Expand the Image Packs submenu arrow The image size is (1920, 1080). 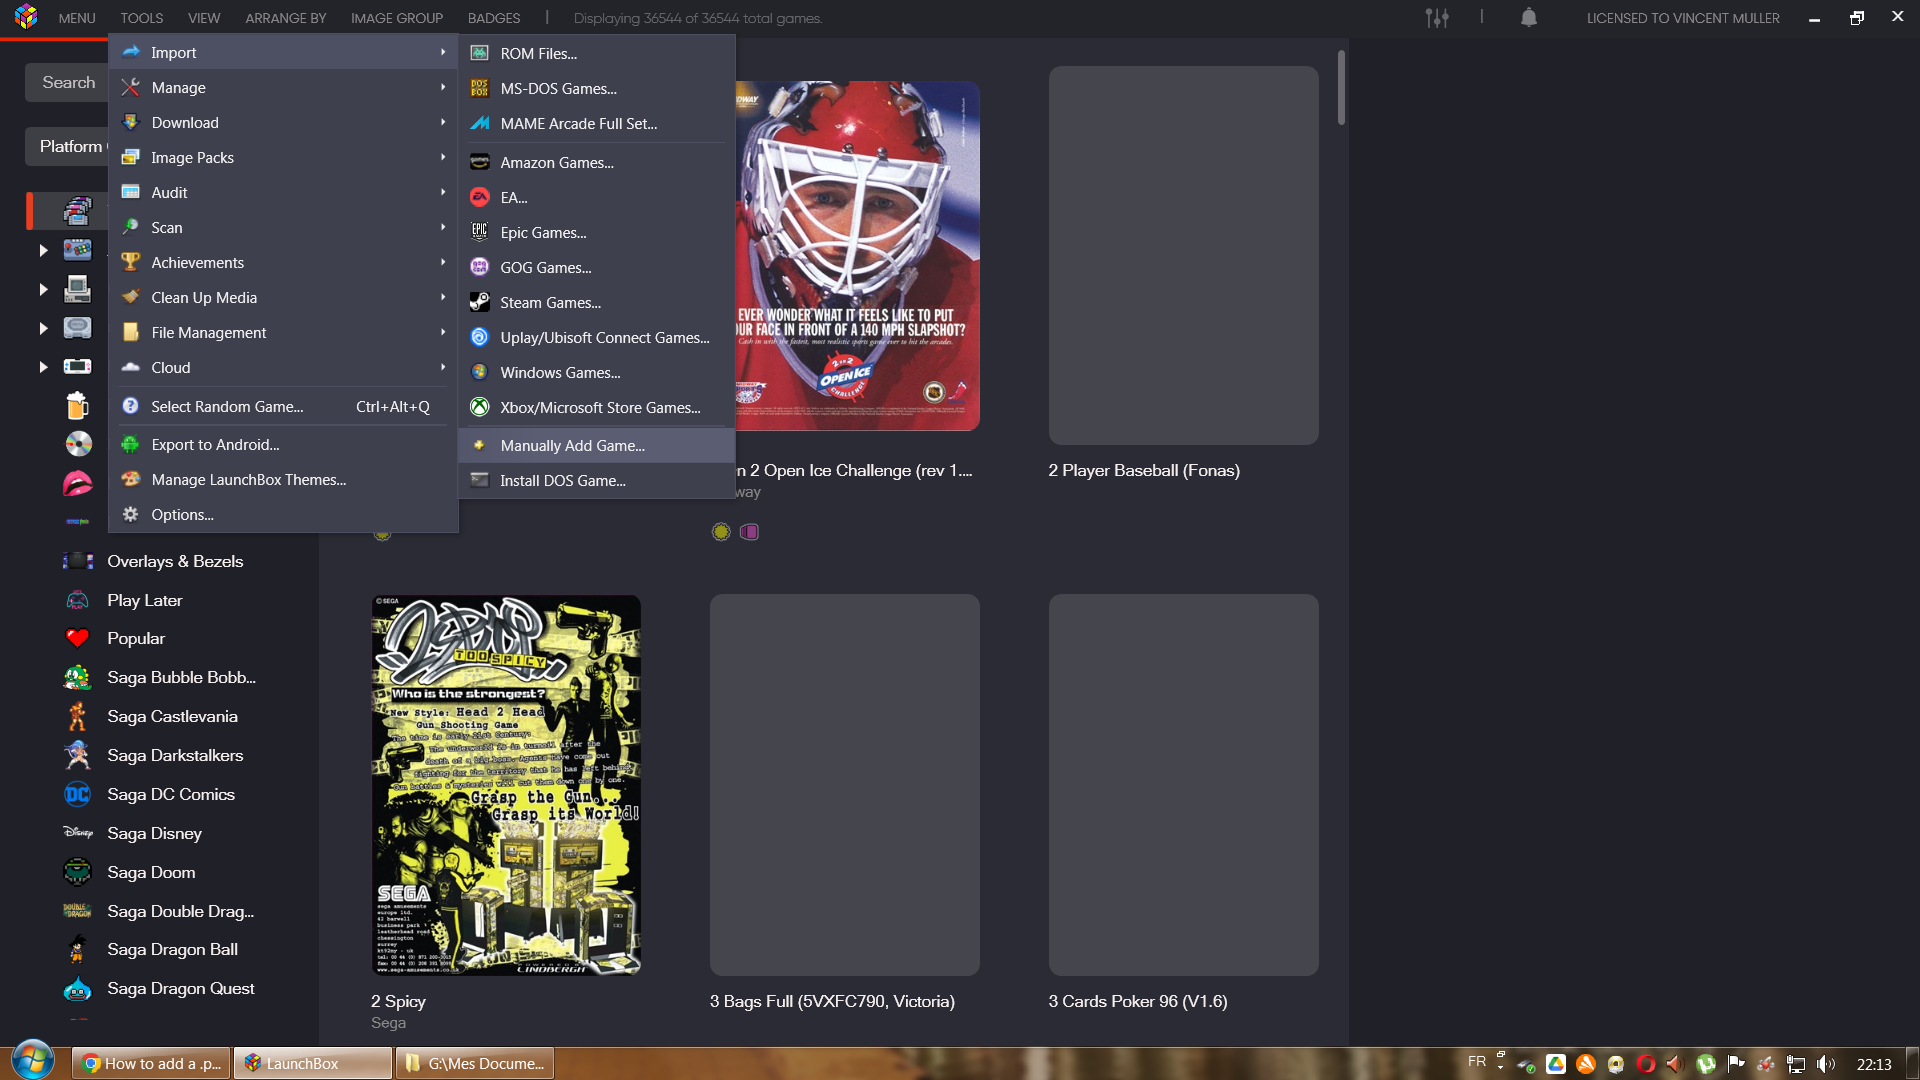443,157
